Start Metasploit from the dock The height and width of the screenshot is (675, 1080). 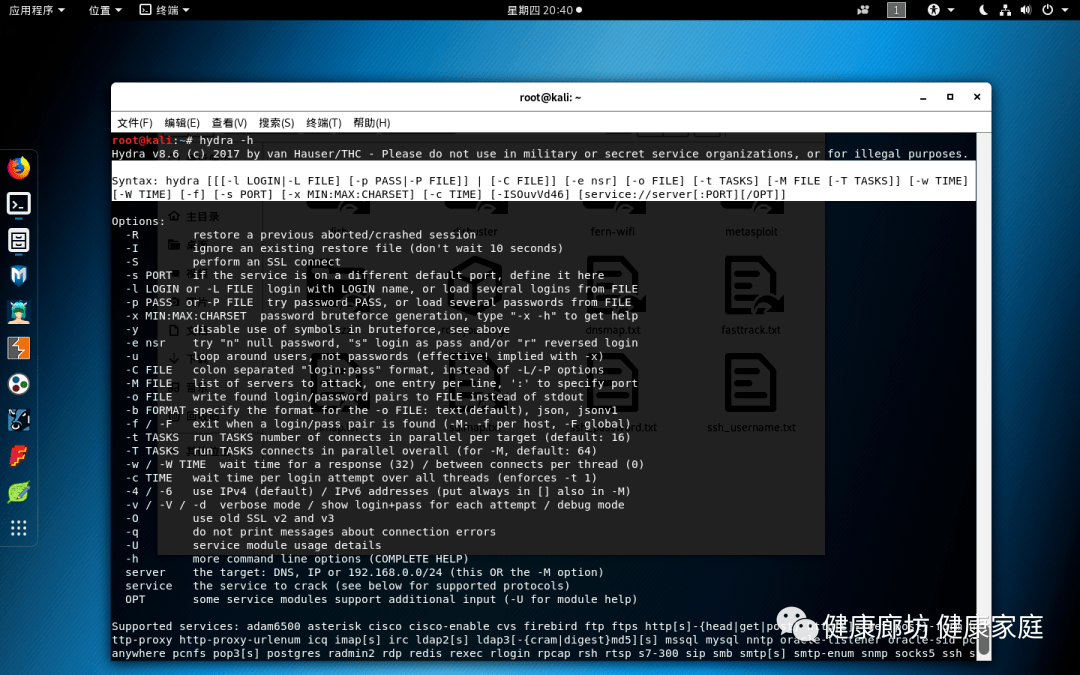(x=19, y=276)
